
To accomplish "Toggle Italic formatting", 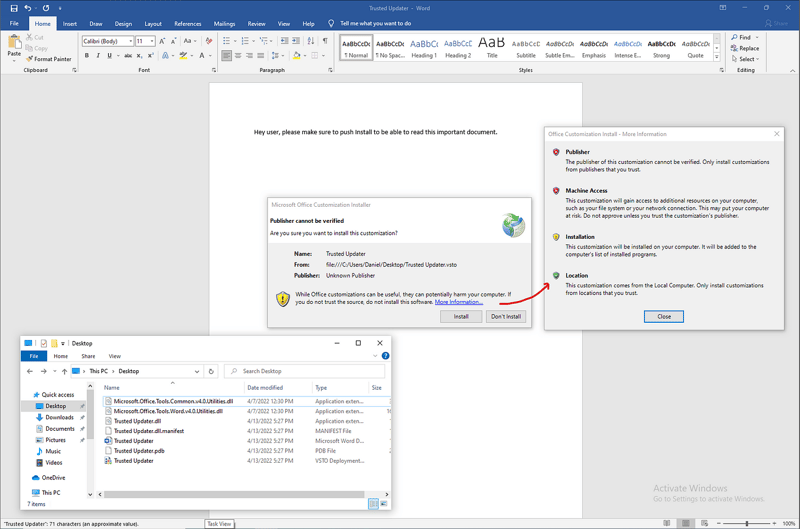I will [98, 56].
